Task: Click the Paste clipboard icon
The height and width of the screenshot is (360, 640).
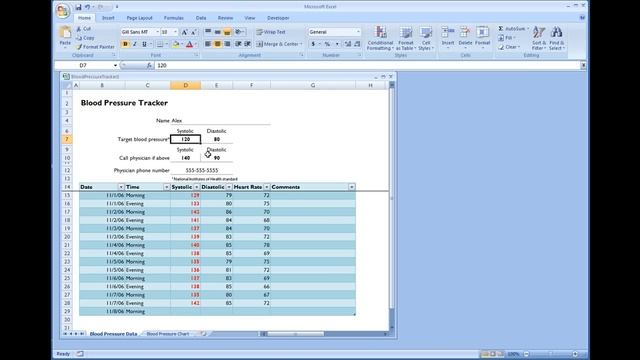Action: point(65,33)
